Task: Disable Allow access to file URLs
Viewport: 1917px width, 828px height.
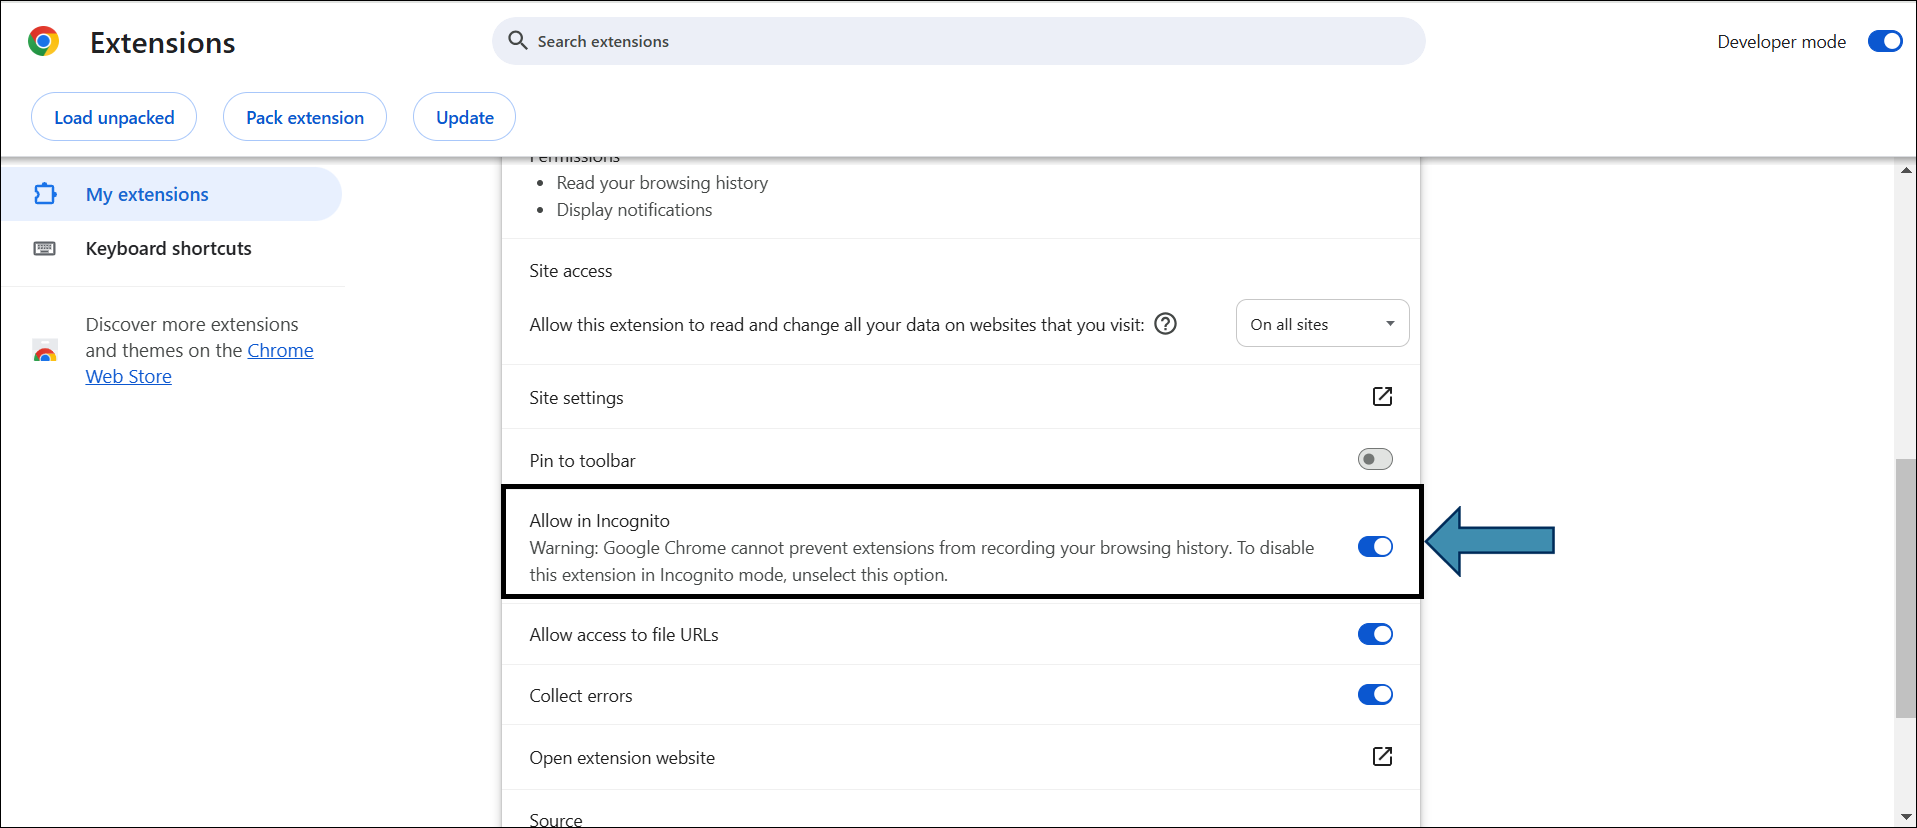Action: (x=1375, y=635)
